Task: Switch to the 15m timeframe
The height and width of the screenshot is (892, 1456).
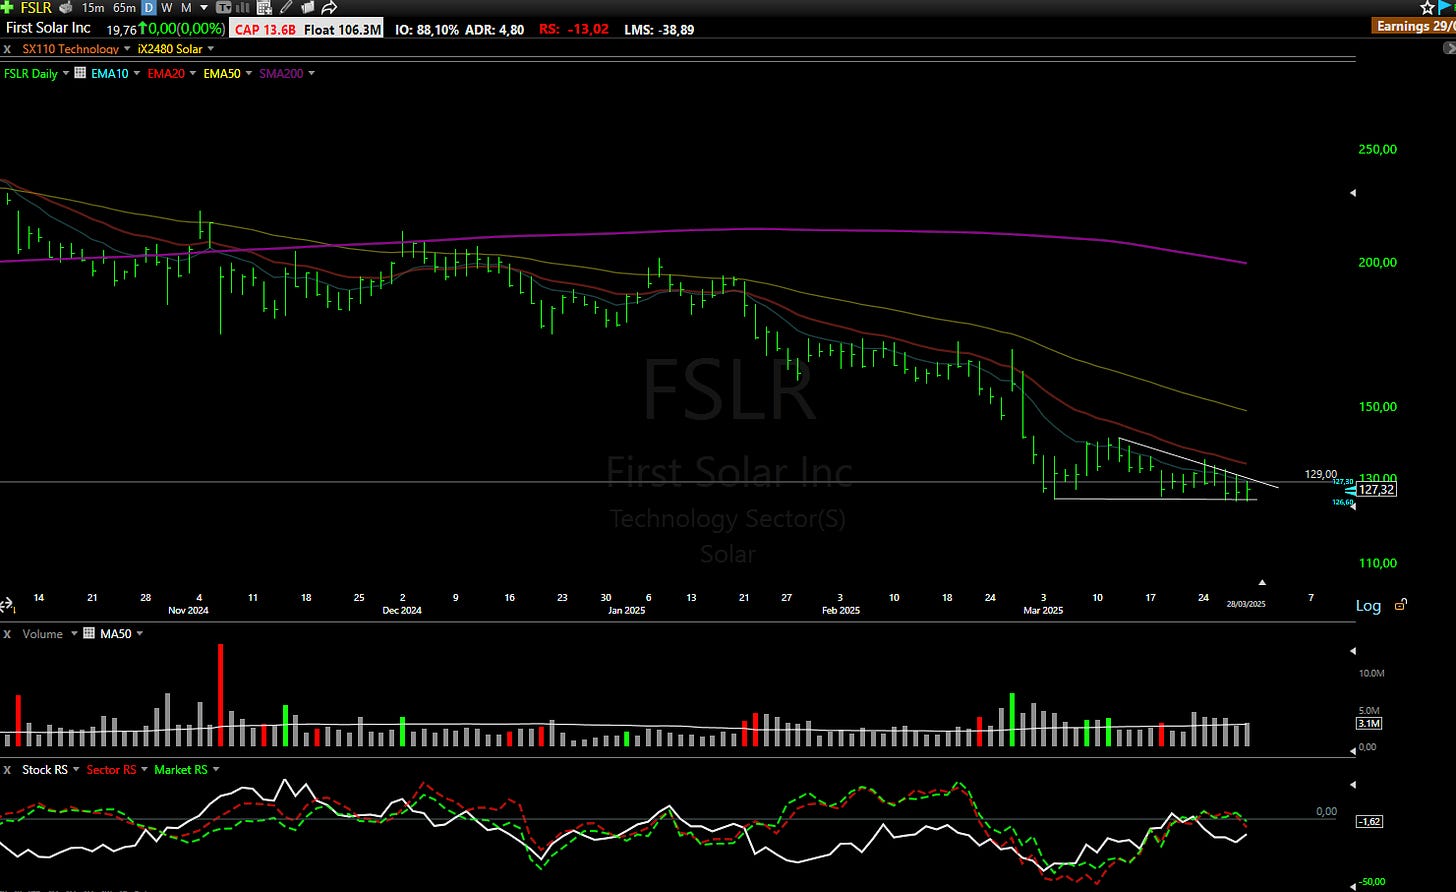Action: pos(93,8)
